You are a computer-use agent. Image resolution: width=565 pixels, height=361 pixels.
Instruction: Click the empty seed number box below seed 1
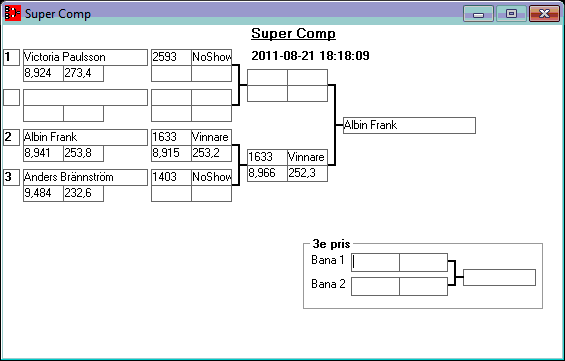coord(12,98)
